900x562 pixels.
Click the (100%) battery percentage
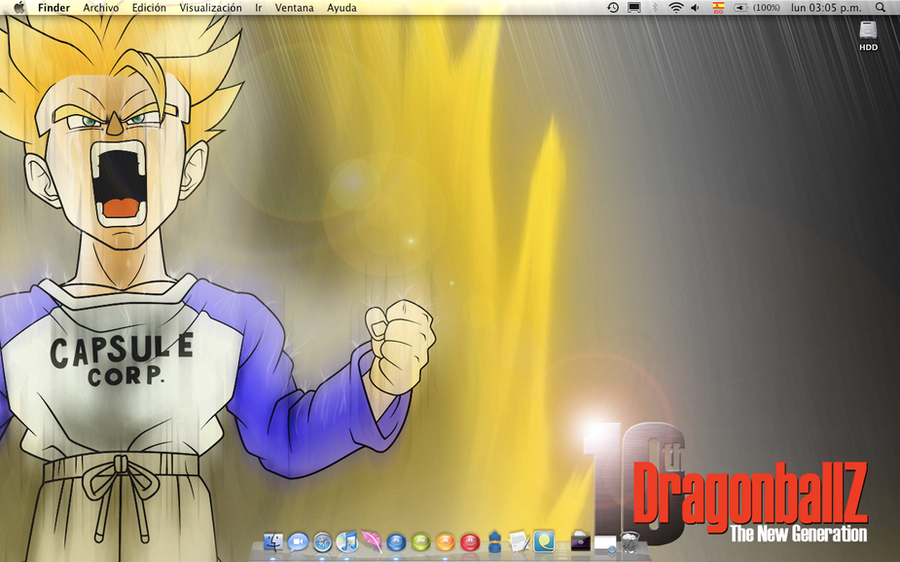point(766,8)
